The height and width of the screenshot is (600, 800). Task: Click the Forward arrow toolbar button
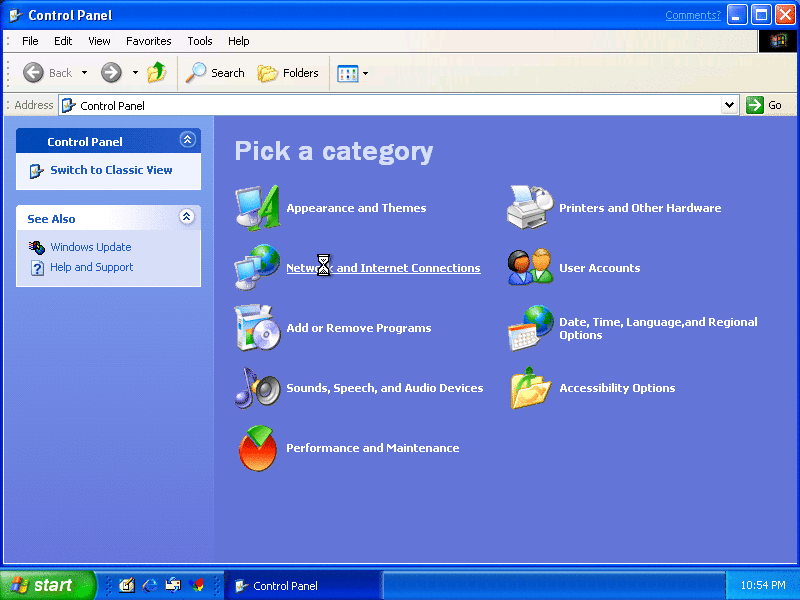point(111,73)
